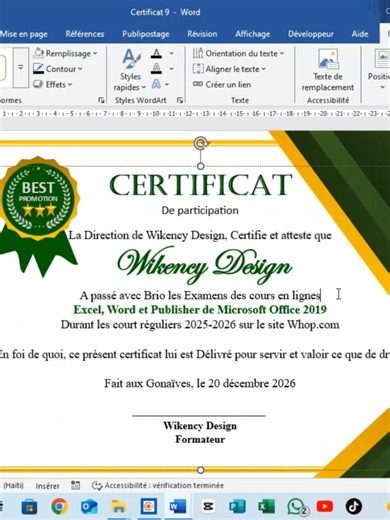Expand the shape styles gallery More arrow

[x=21, y=68]
